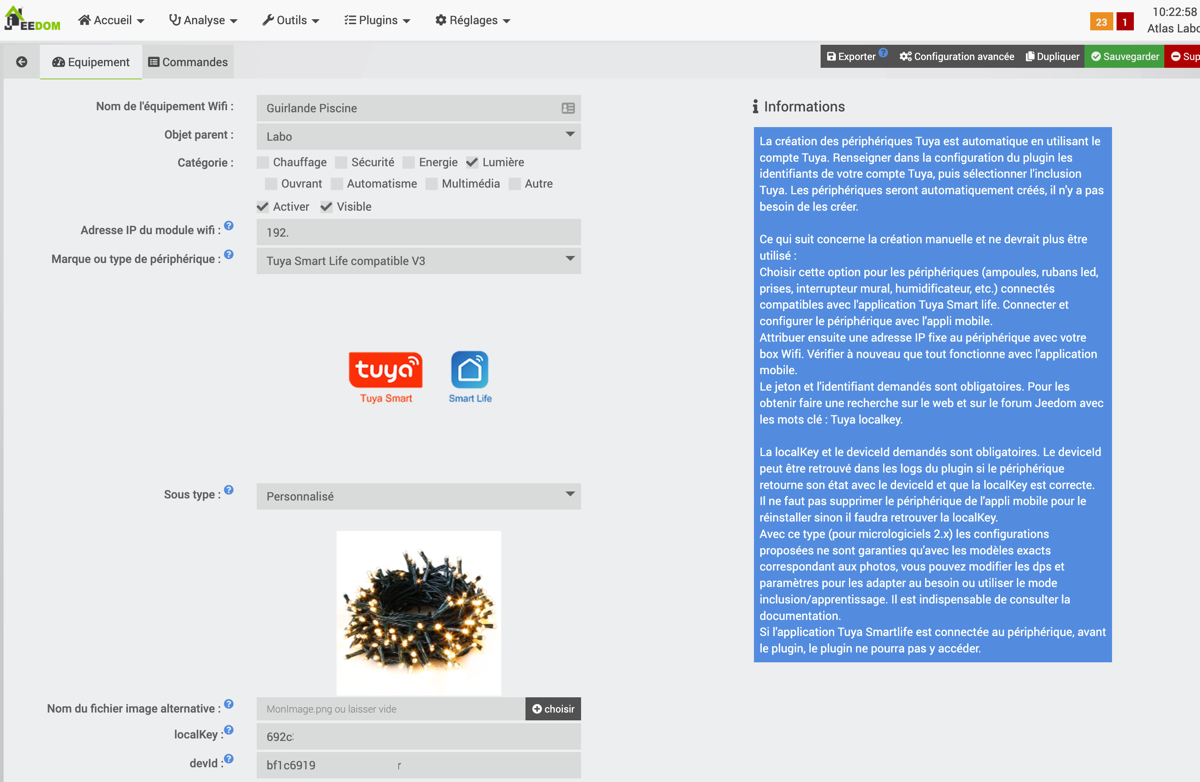
Task: Open the Sous type dropdown
Action: (418, 496)
